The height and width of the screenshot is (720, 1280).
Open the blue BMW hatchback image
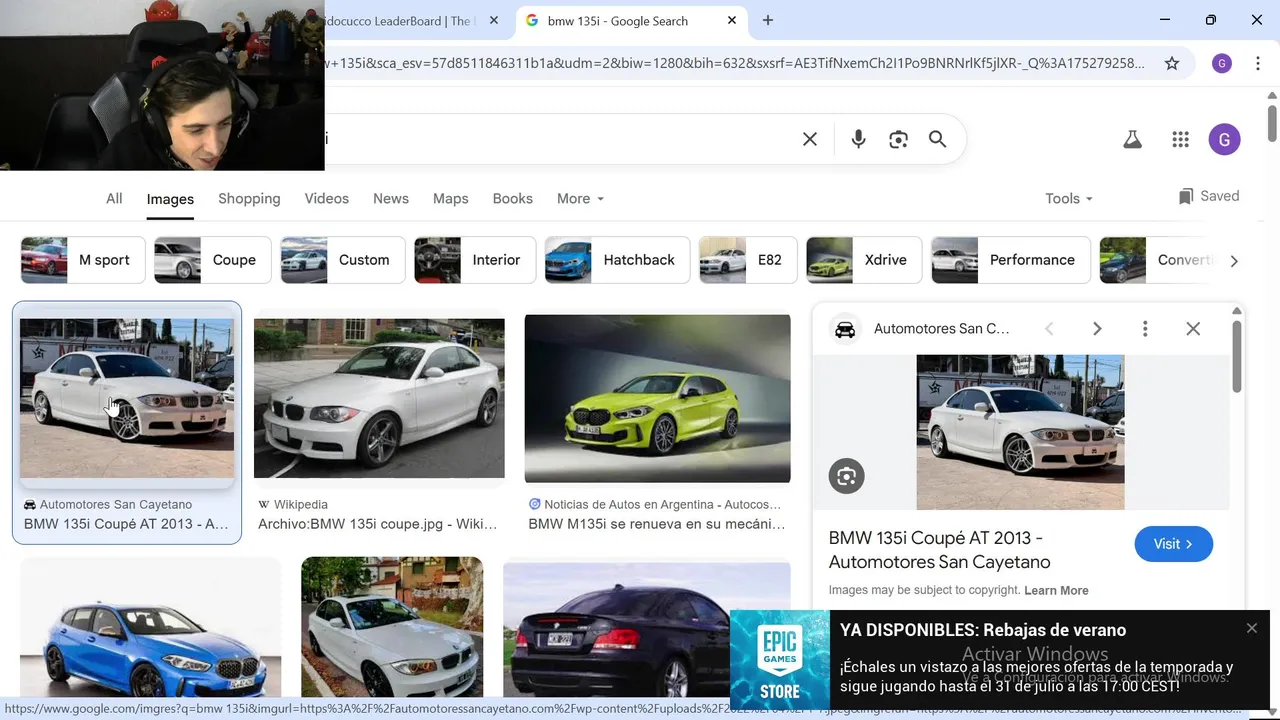tap(150, 628)
